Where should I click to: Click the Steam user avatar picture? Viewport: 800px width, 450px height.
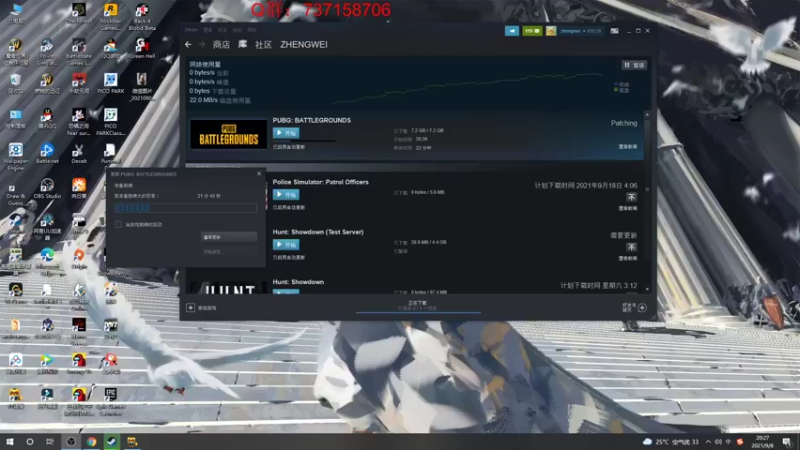tap(551, 31)
